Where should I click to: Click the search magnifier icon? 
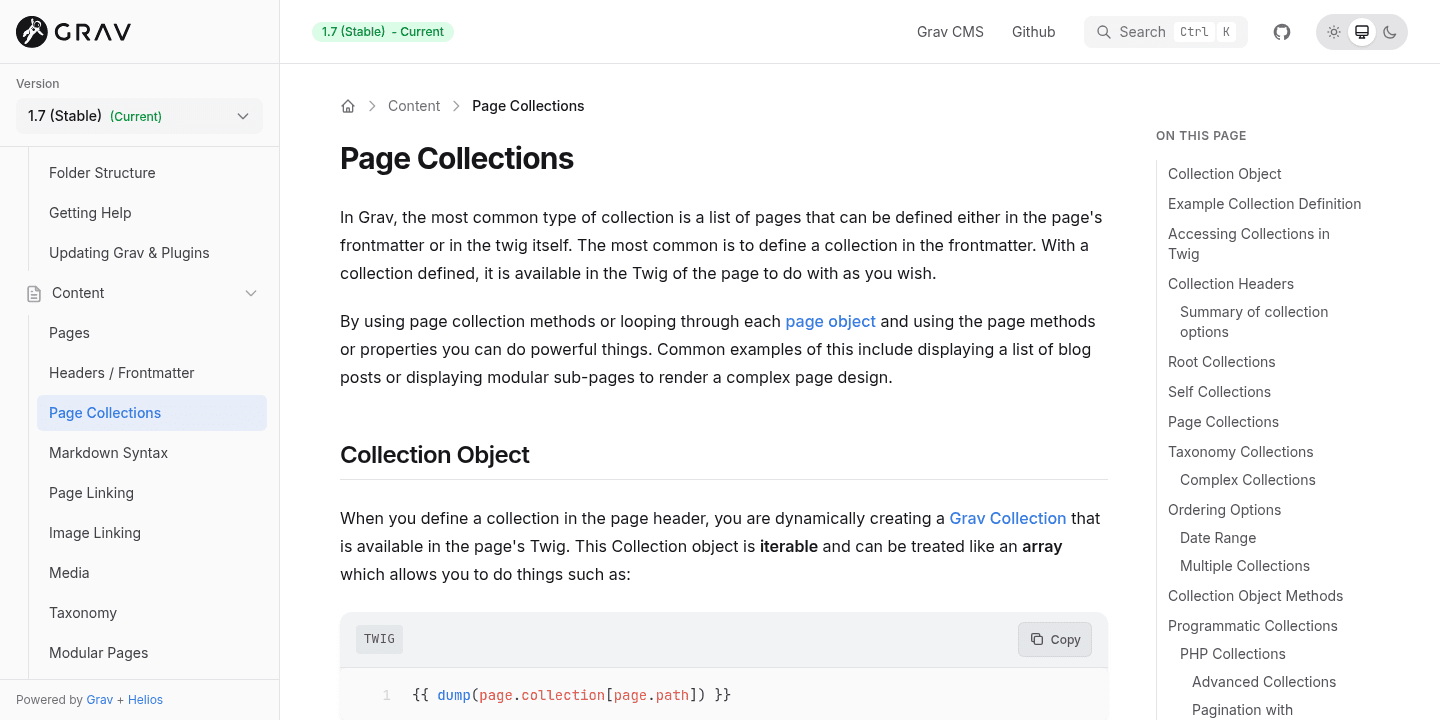click(1104, 32)
